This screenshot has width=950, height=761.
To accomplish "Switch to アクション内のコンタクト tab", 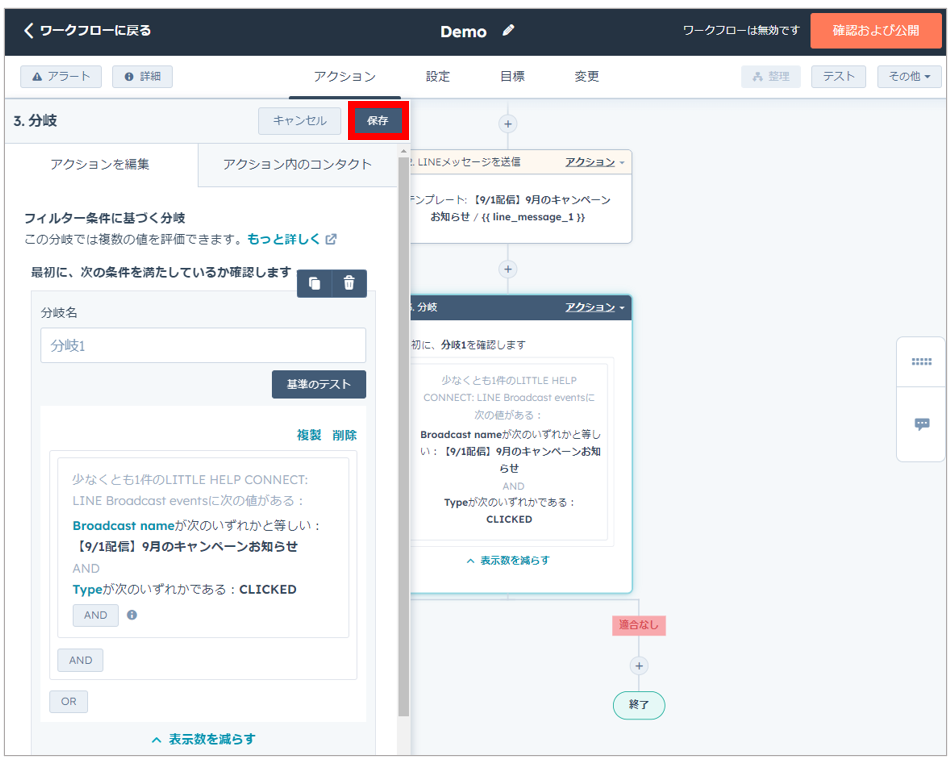I will (x=297, y=165).
